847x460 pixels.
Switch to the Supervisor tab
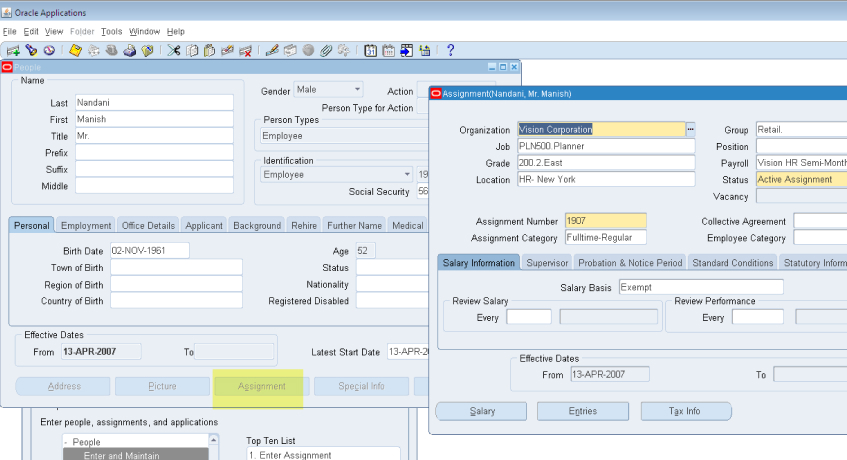547,262
